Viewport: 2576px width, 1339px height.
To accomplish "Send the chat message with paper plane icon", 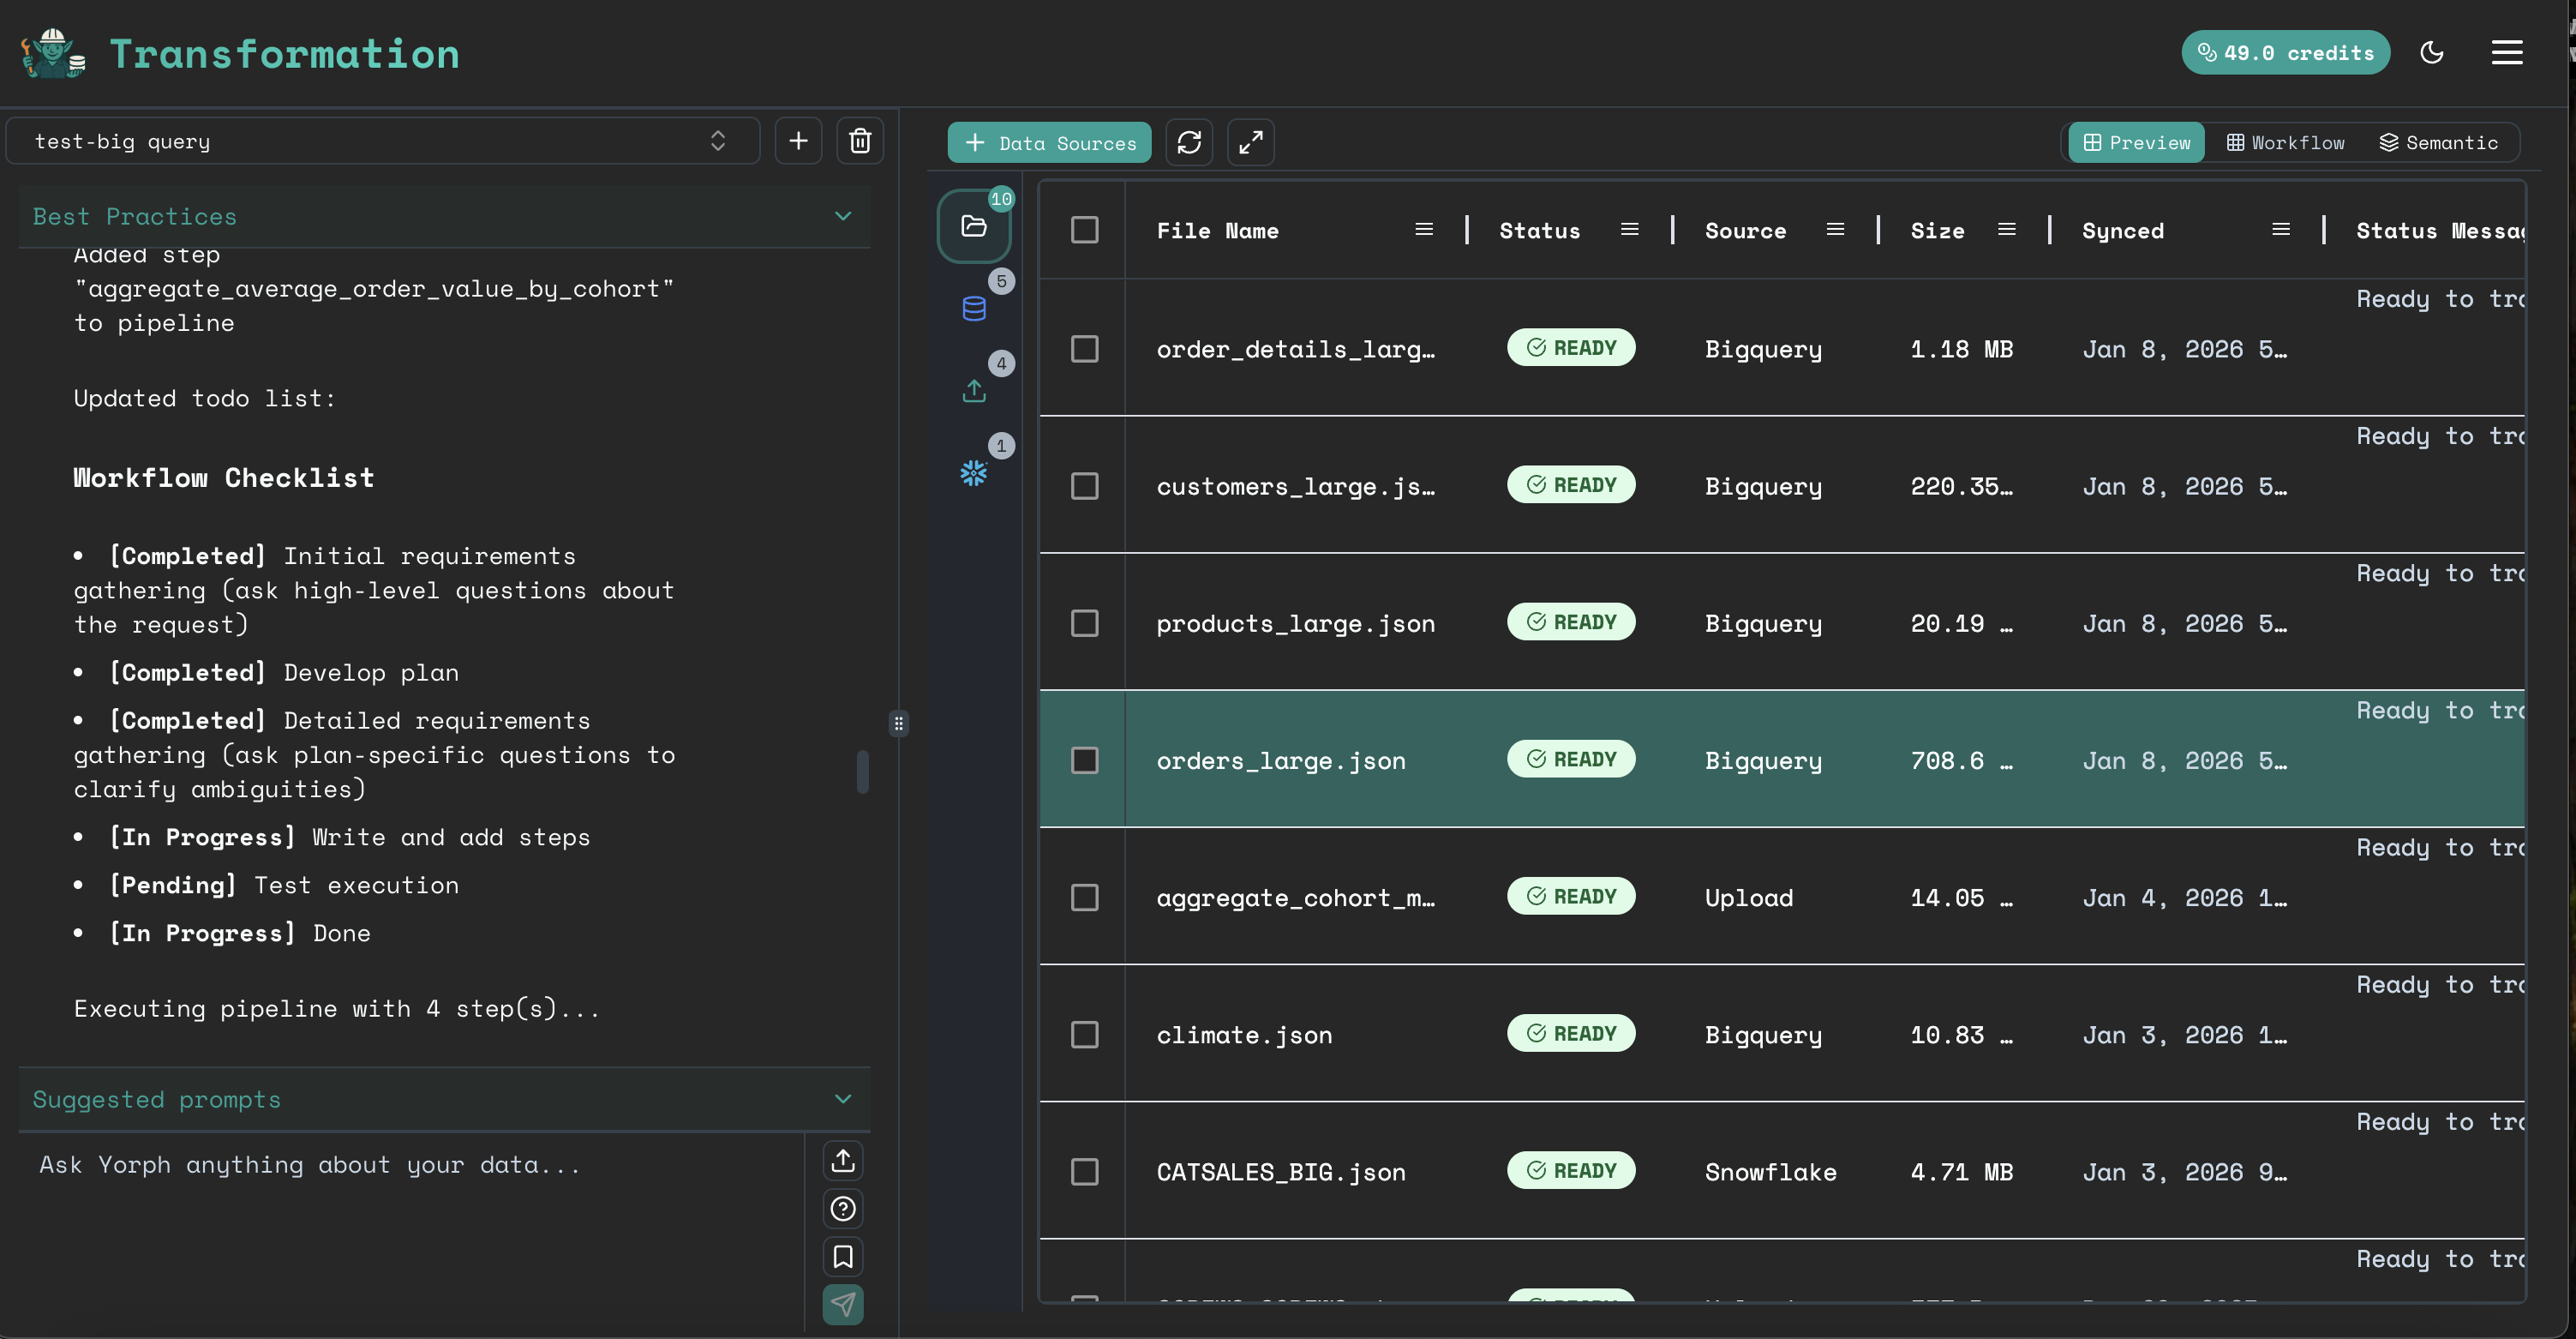I will tap(843, 1305).
